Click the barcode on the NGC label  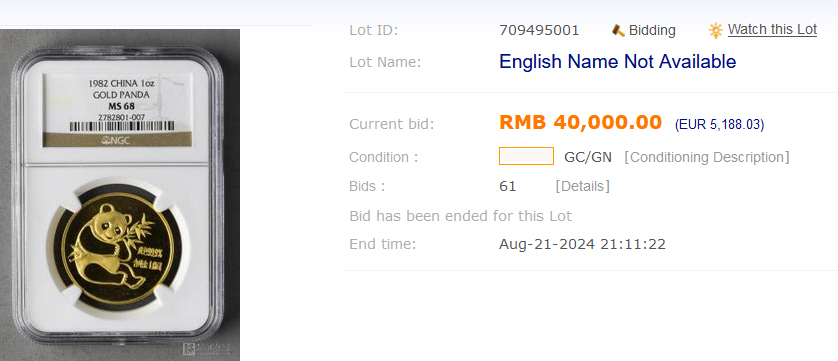[x=122, y=126]
